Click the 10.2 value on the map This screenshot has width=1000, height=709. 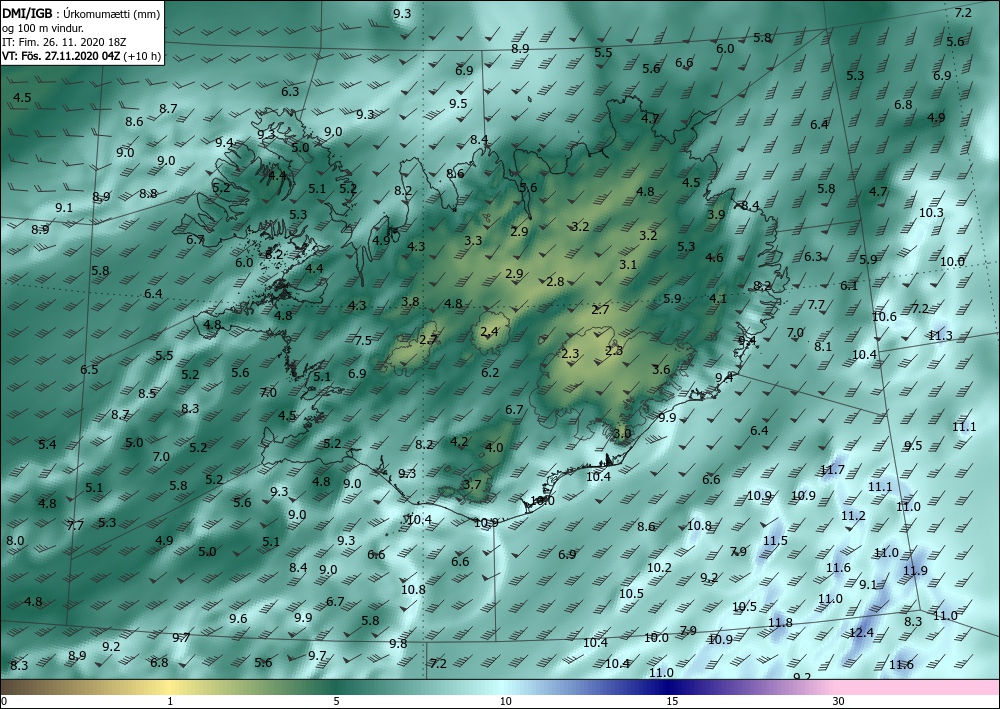tap(659, 567)
